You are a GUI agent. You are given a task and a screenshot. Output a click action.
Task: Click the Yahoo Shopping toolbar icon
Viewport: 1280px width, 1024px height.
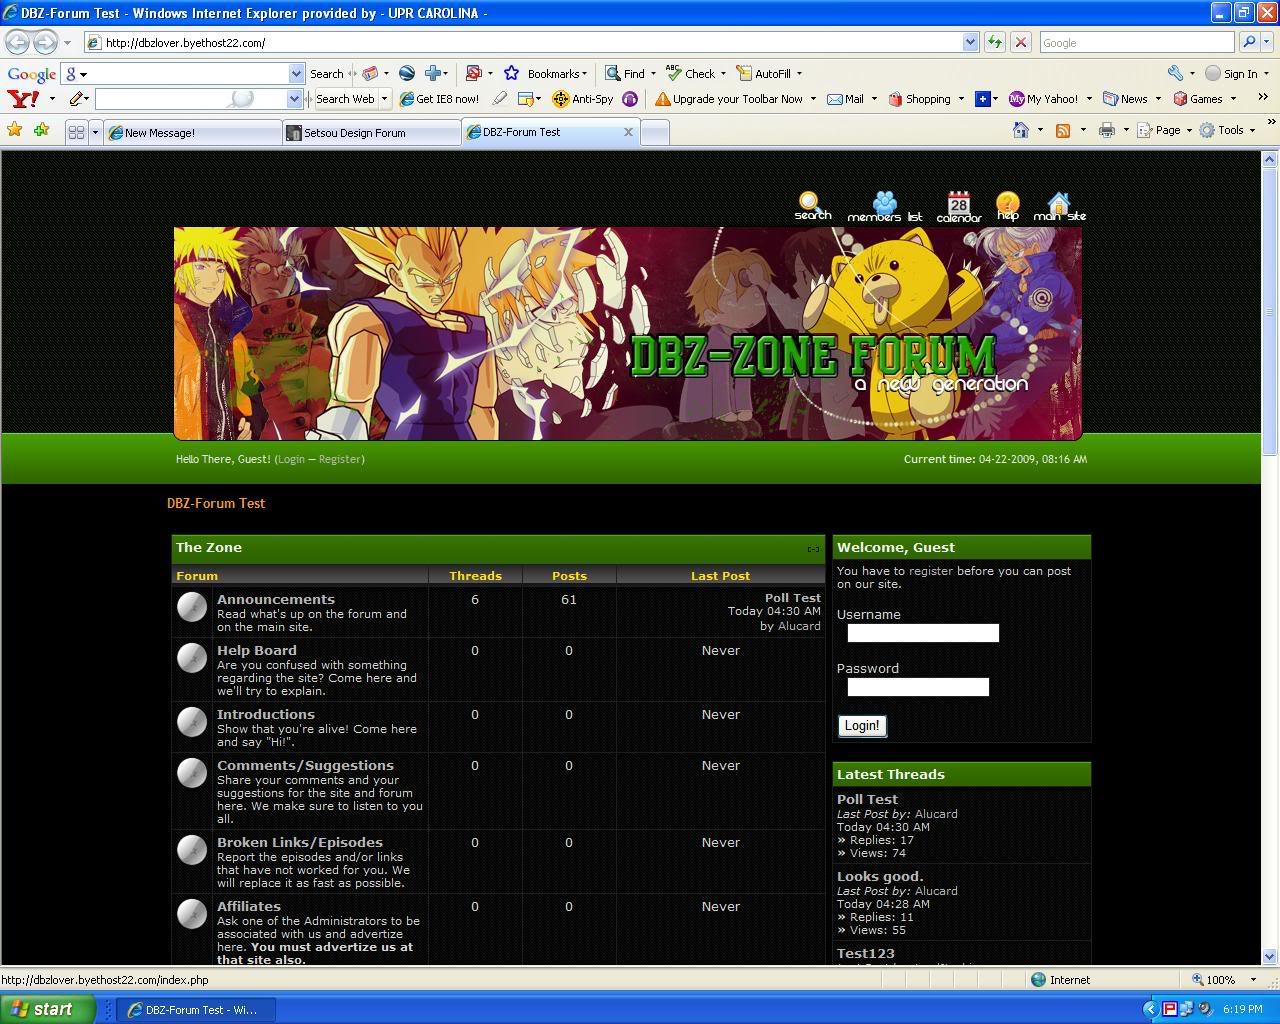[x=919, y=99]
